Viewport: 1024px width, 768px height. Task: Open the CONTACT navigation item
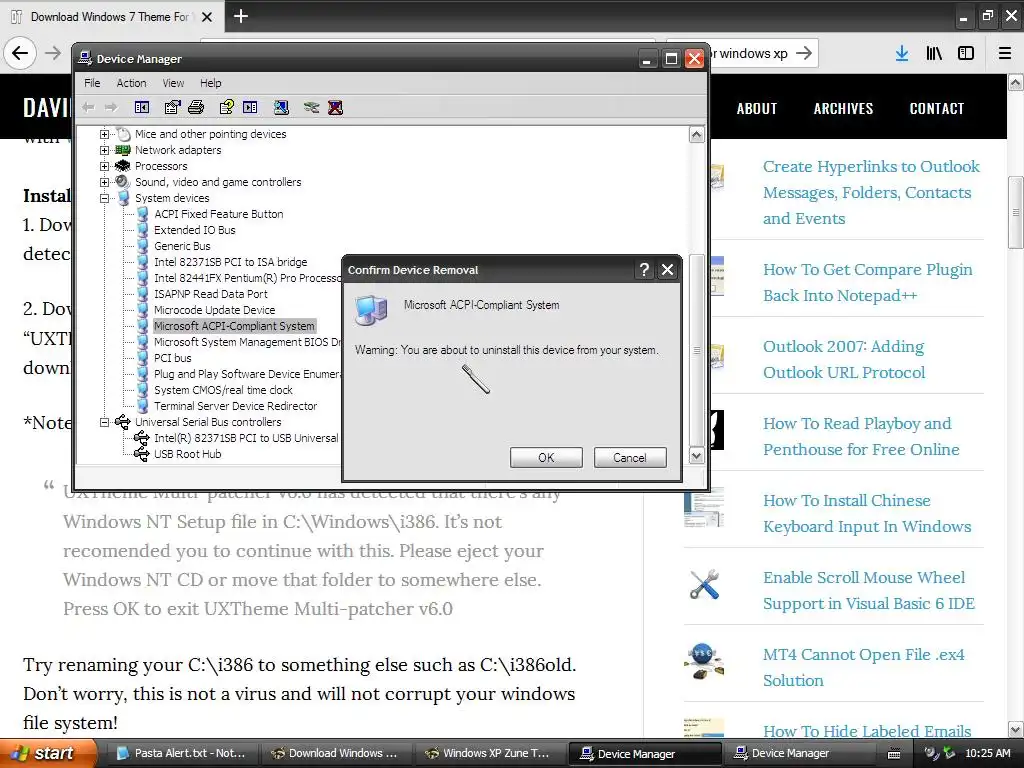[936, 108]
